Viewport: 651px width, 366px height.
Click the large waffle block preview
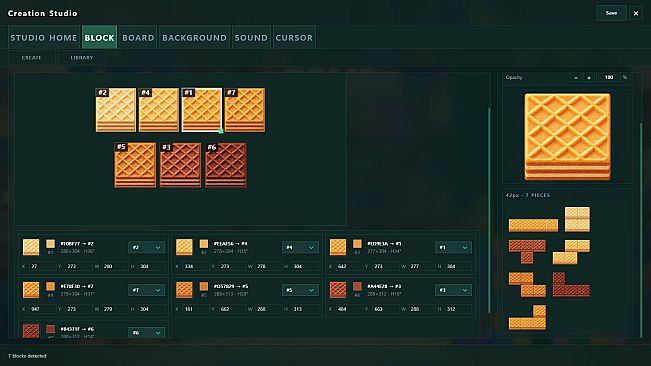pos(568,137)
